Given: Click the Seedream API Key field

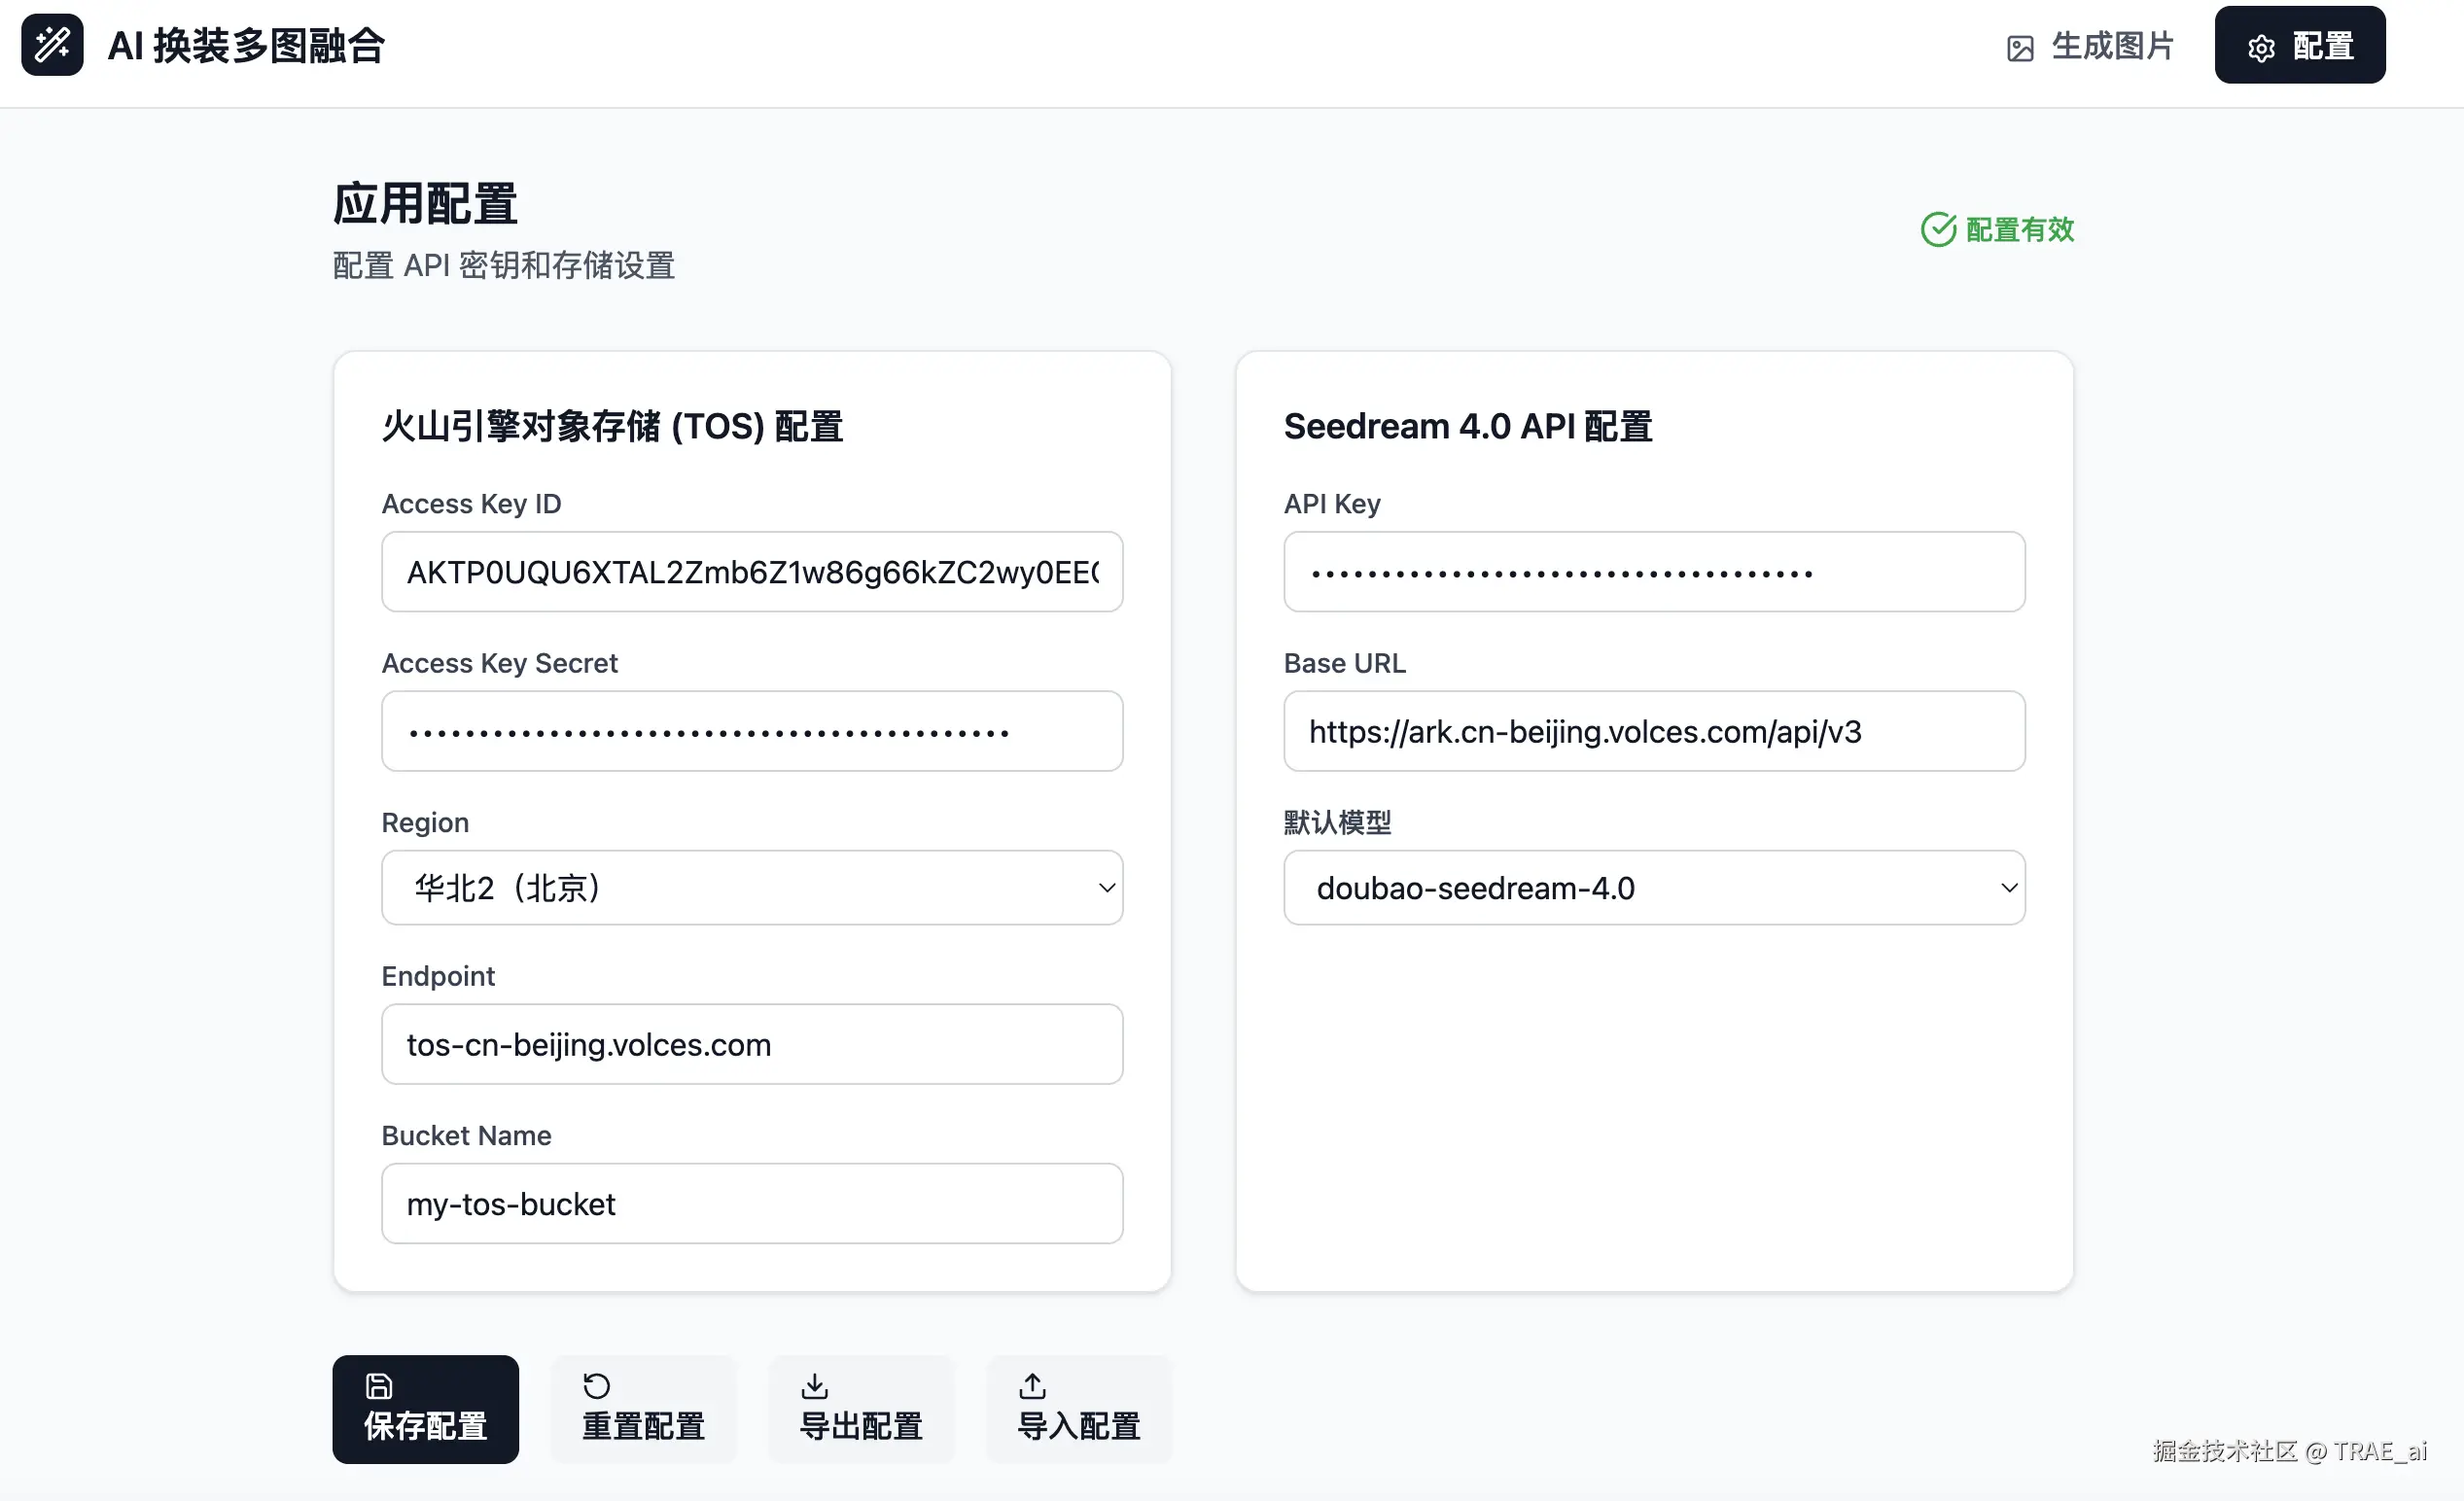Looking at the screenshot, I should (x=1653, y=572).
